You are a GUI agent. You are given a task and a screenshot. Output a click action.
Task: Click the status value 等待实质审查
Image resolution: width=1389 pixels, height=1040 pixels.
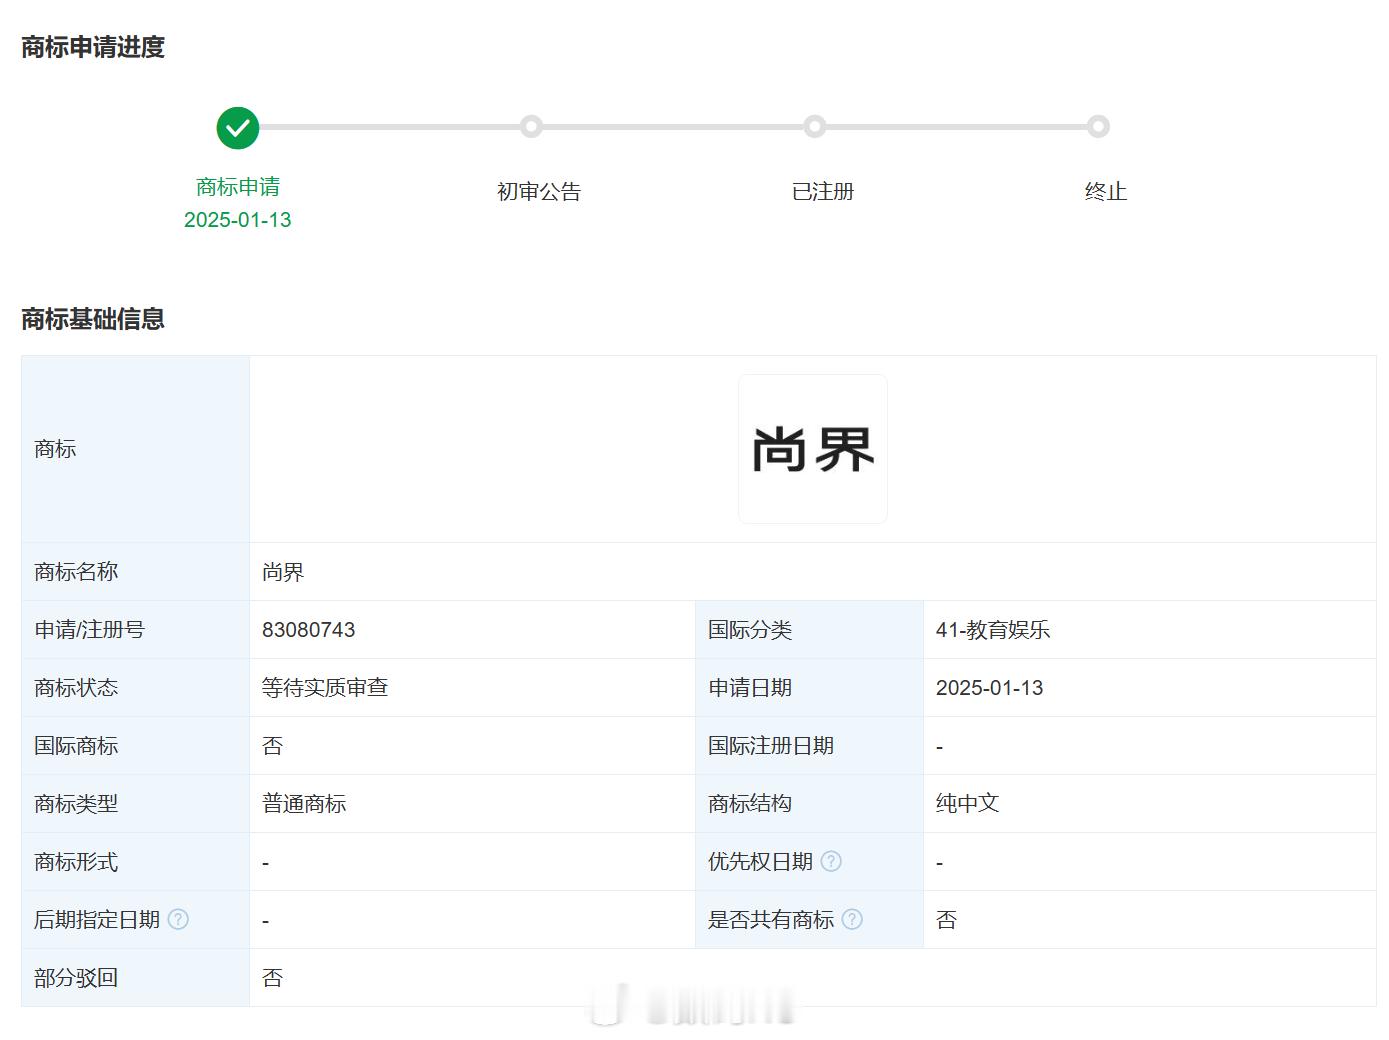click(x=325, y=688)
